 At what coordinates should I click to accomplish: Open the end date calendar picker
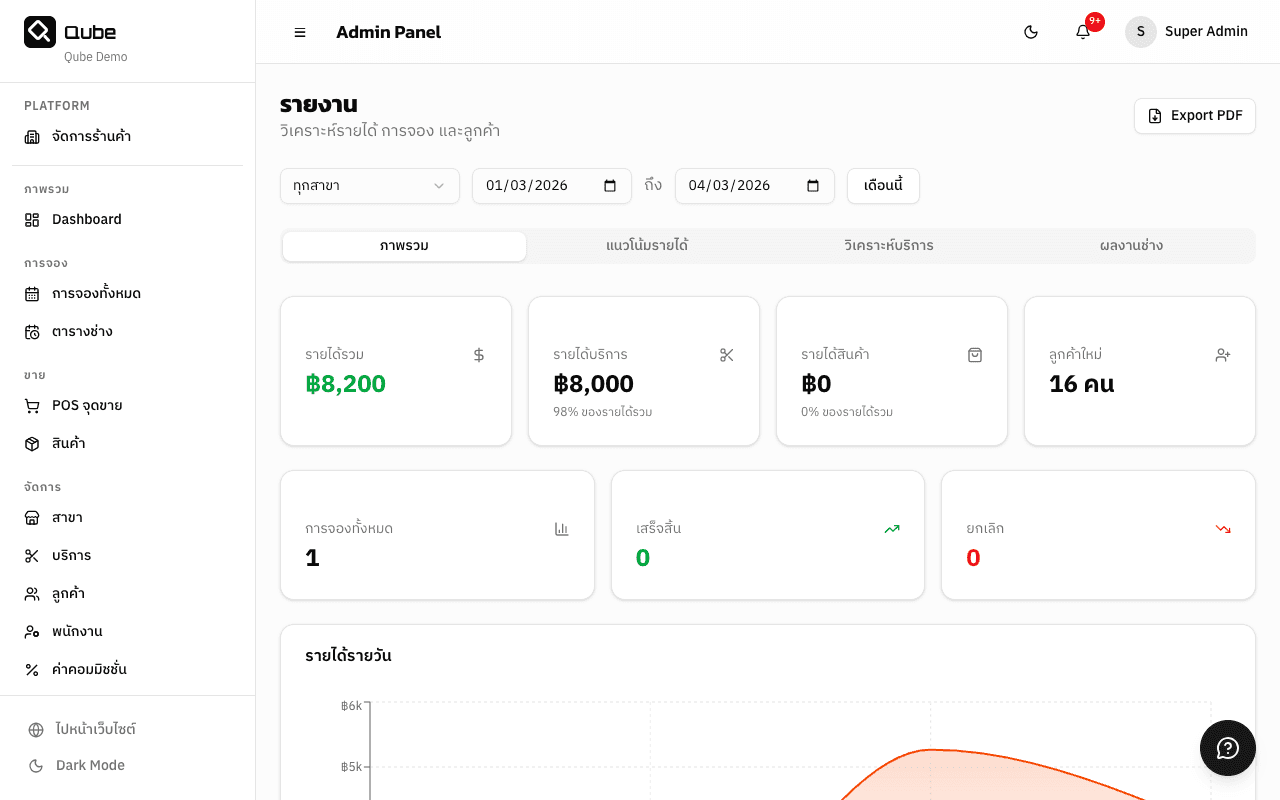(813, 186)
